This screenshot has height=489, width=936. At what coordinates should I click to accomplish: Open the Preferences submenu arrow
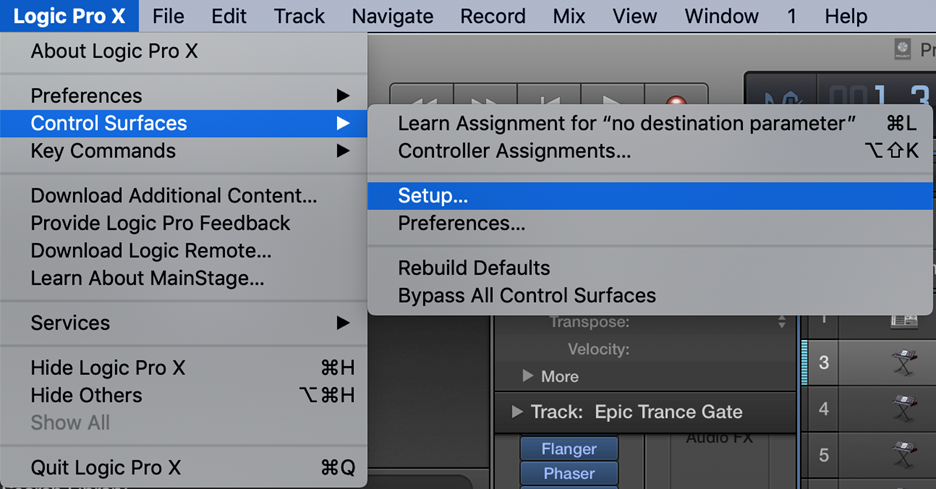(343, 96)
